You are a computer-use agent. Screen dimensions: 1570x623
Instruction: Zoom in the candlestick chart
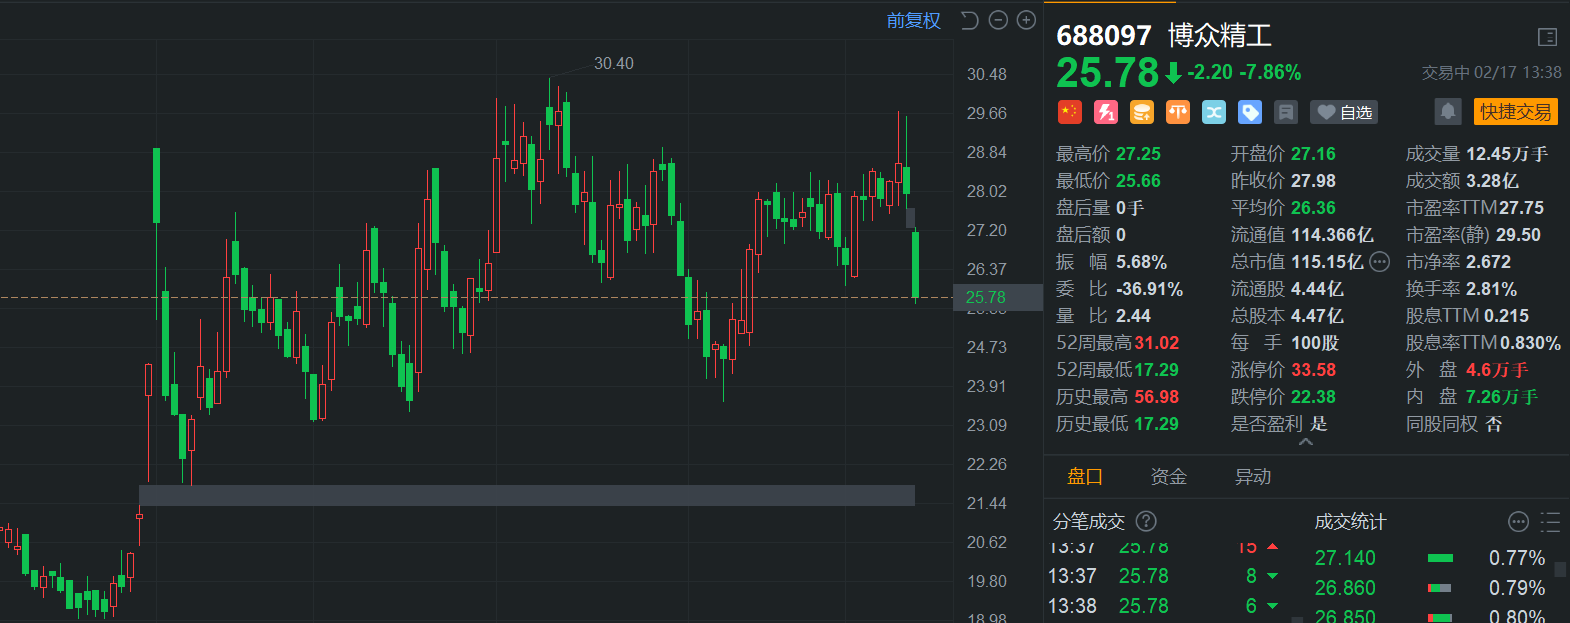(x=1026, y=20)
